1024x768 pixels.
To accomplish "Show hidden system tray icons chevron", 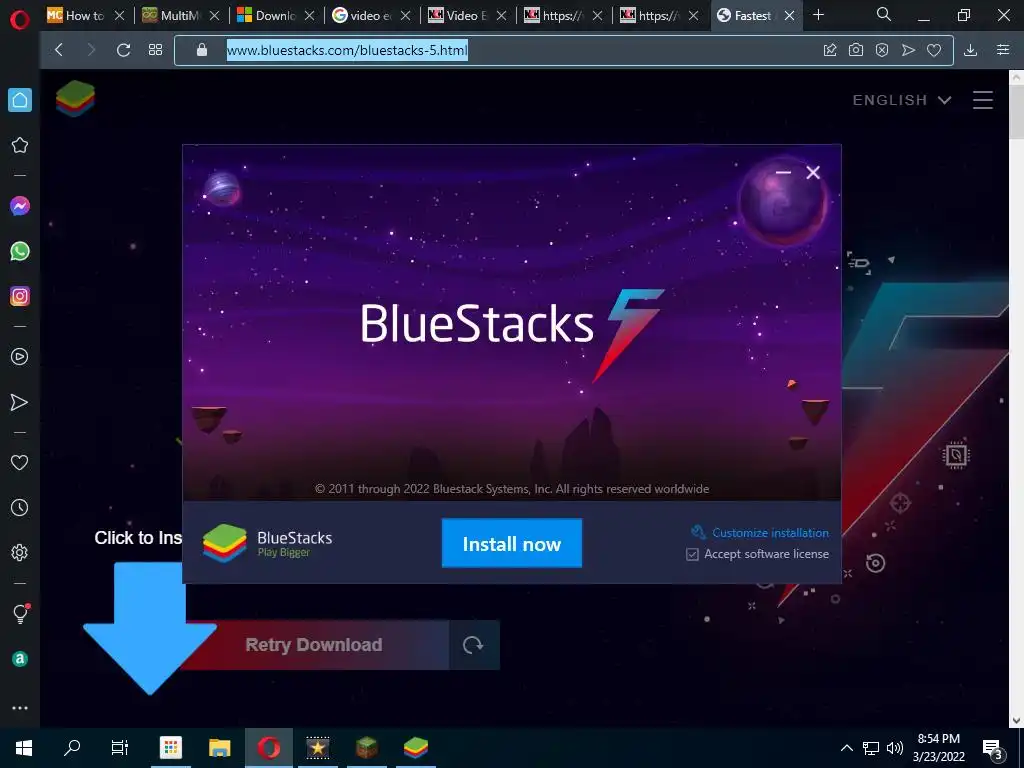I will coord(846,748).
